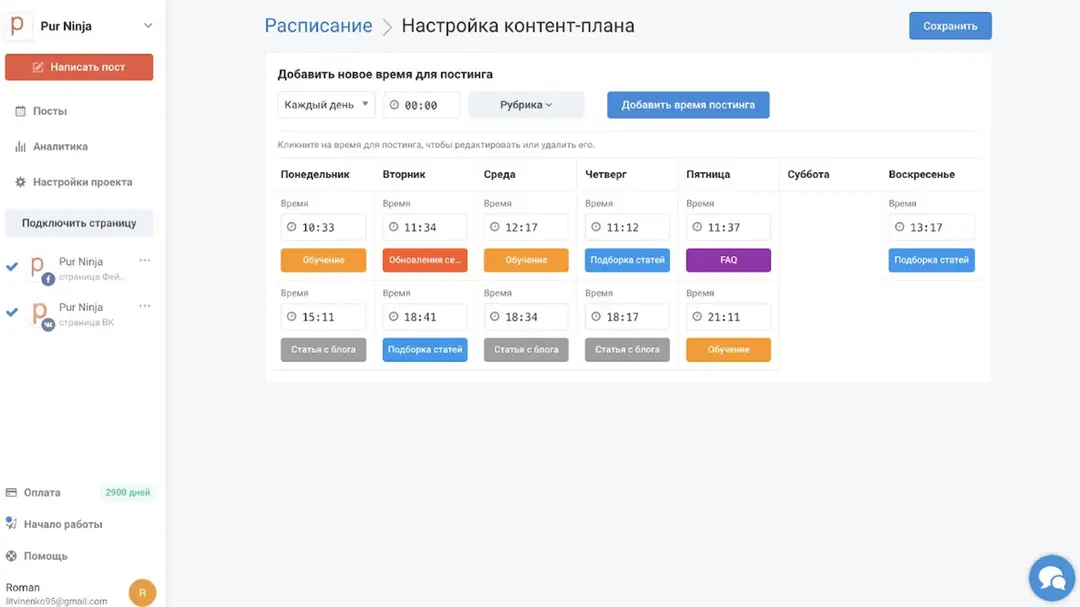
Task: Open the three-dot menu for Facebook page
Action: (145, 260)
